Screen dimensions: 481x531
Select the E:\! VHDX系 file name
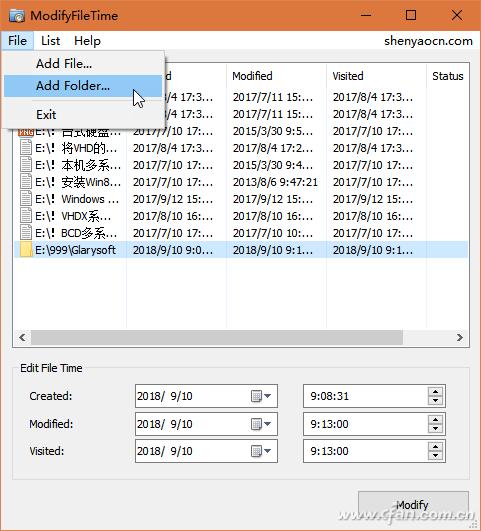pyautogui.click(x=73, y=216)
